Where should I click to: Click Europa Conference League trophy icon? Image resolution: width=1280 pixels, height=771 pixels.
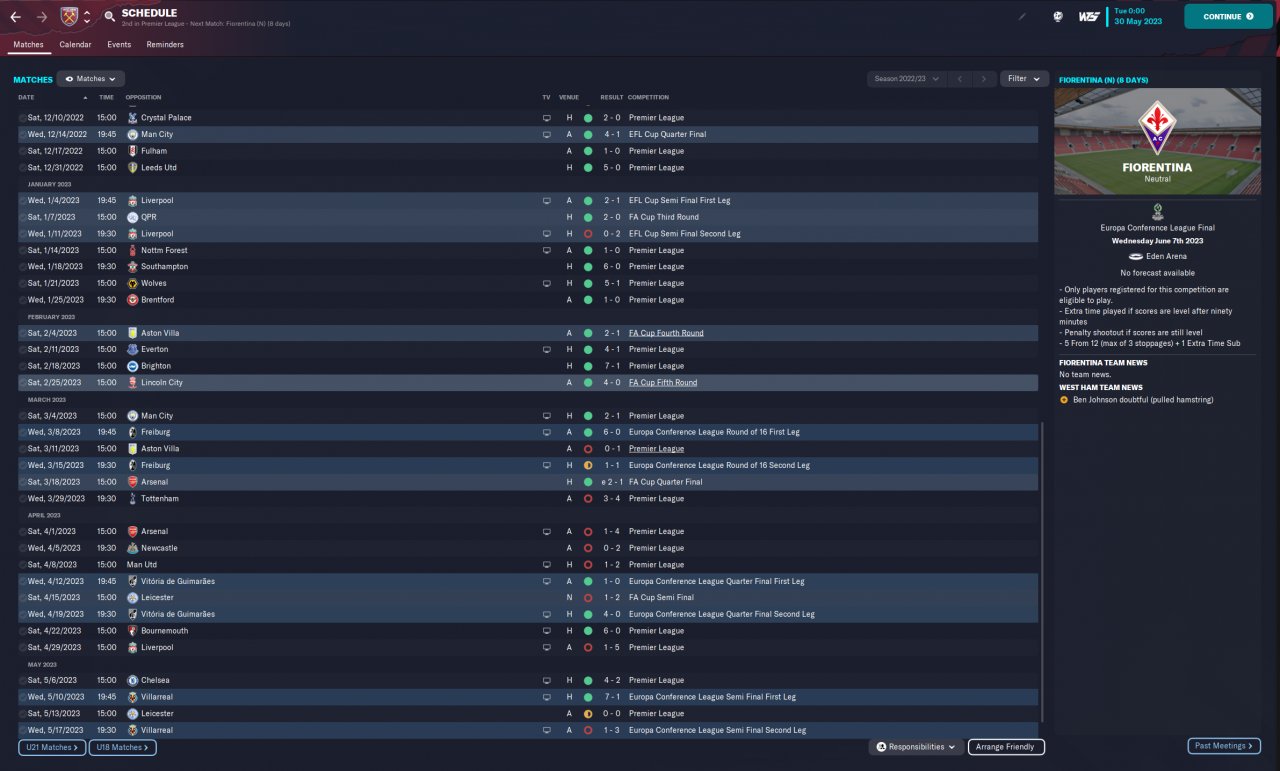point(1157,212)
